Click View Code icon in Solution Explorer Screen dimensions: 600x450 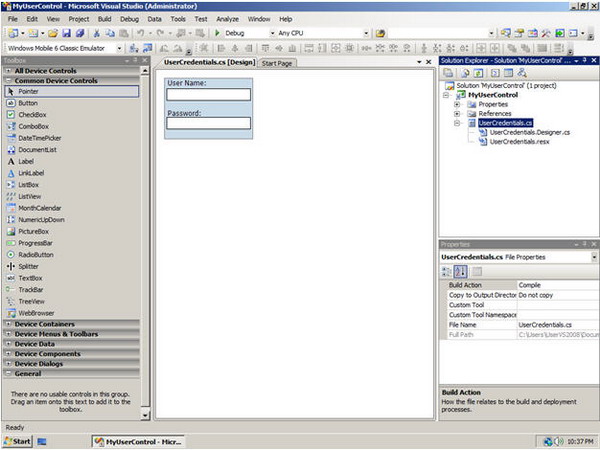point(495,73)
